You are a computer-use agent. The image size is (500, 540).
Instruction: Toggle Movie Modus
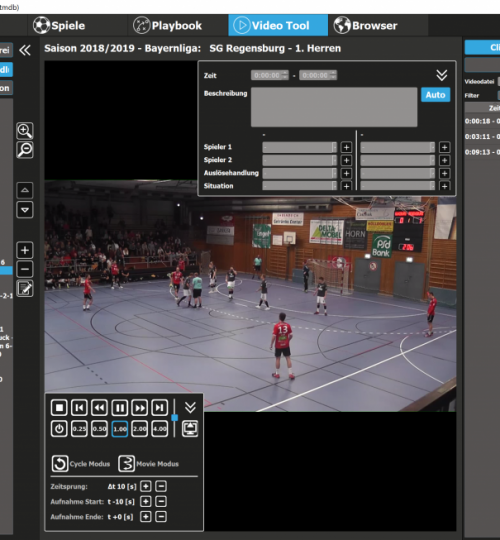coord(126,464)
